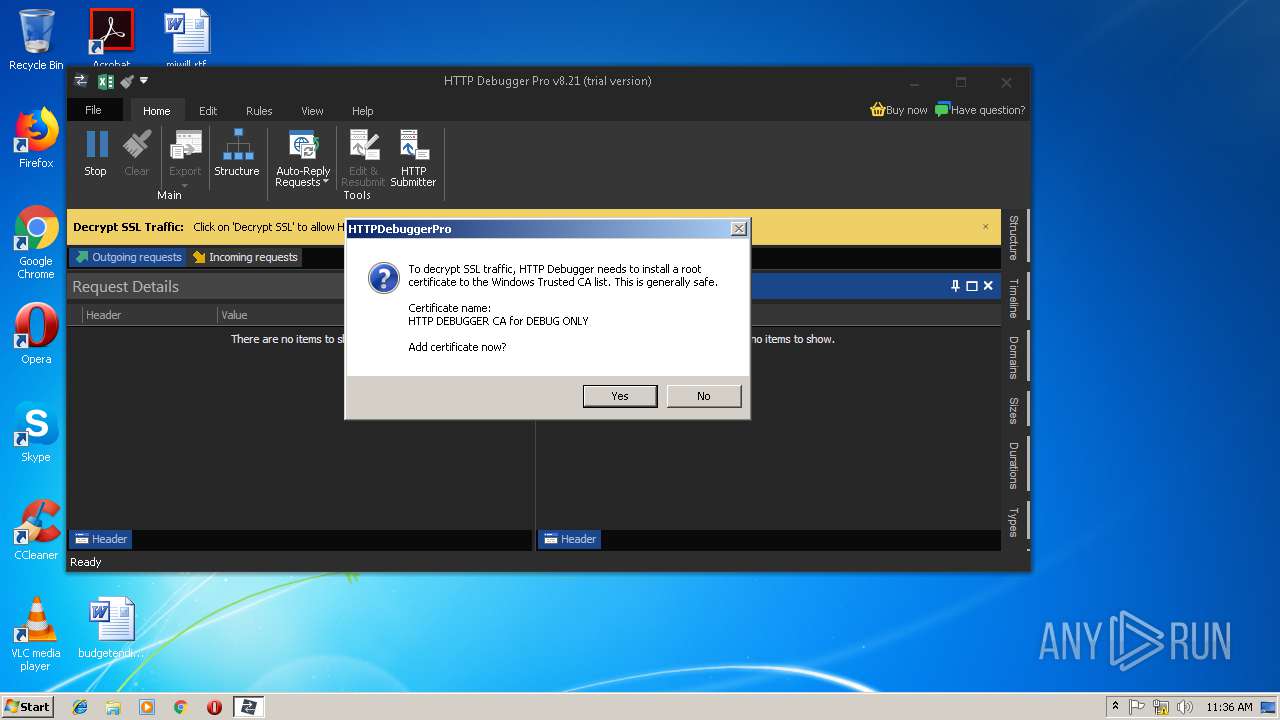Expand the Auto-Reply Requests dropdown arrow
1280x720 pixels.
point(326,183)
